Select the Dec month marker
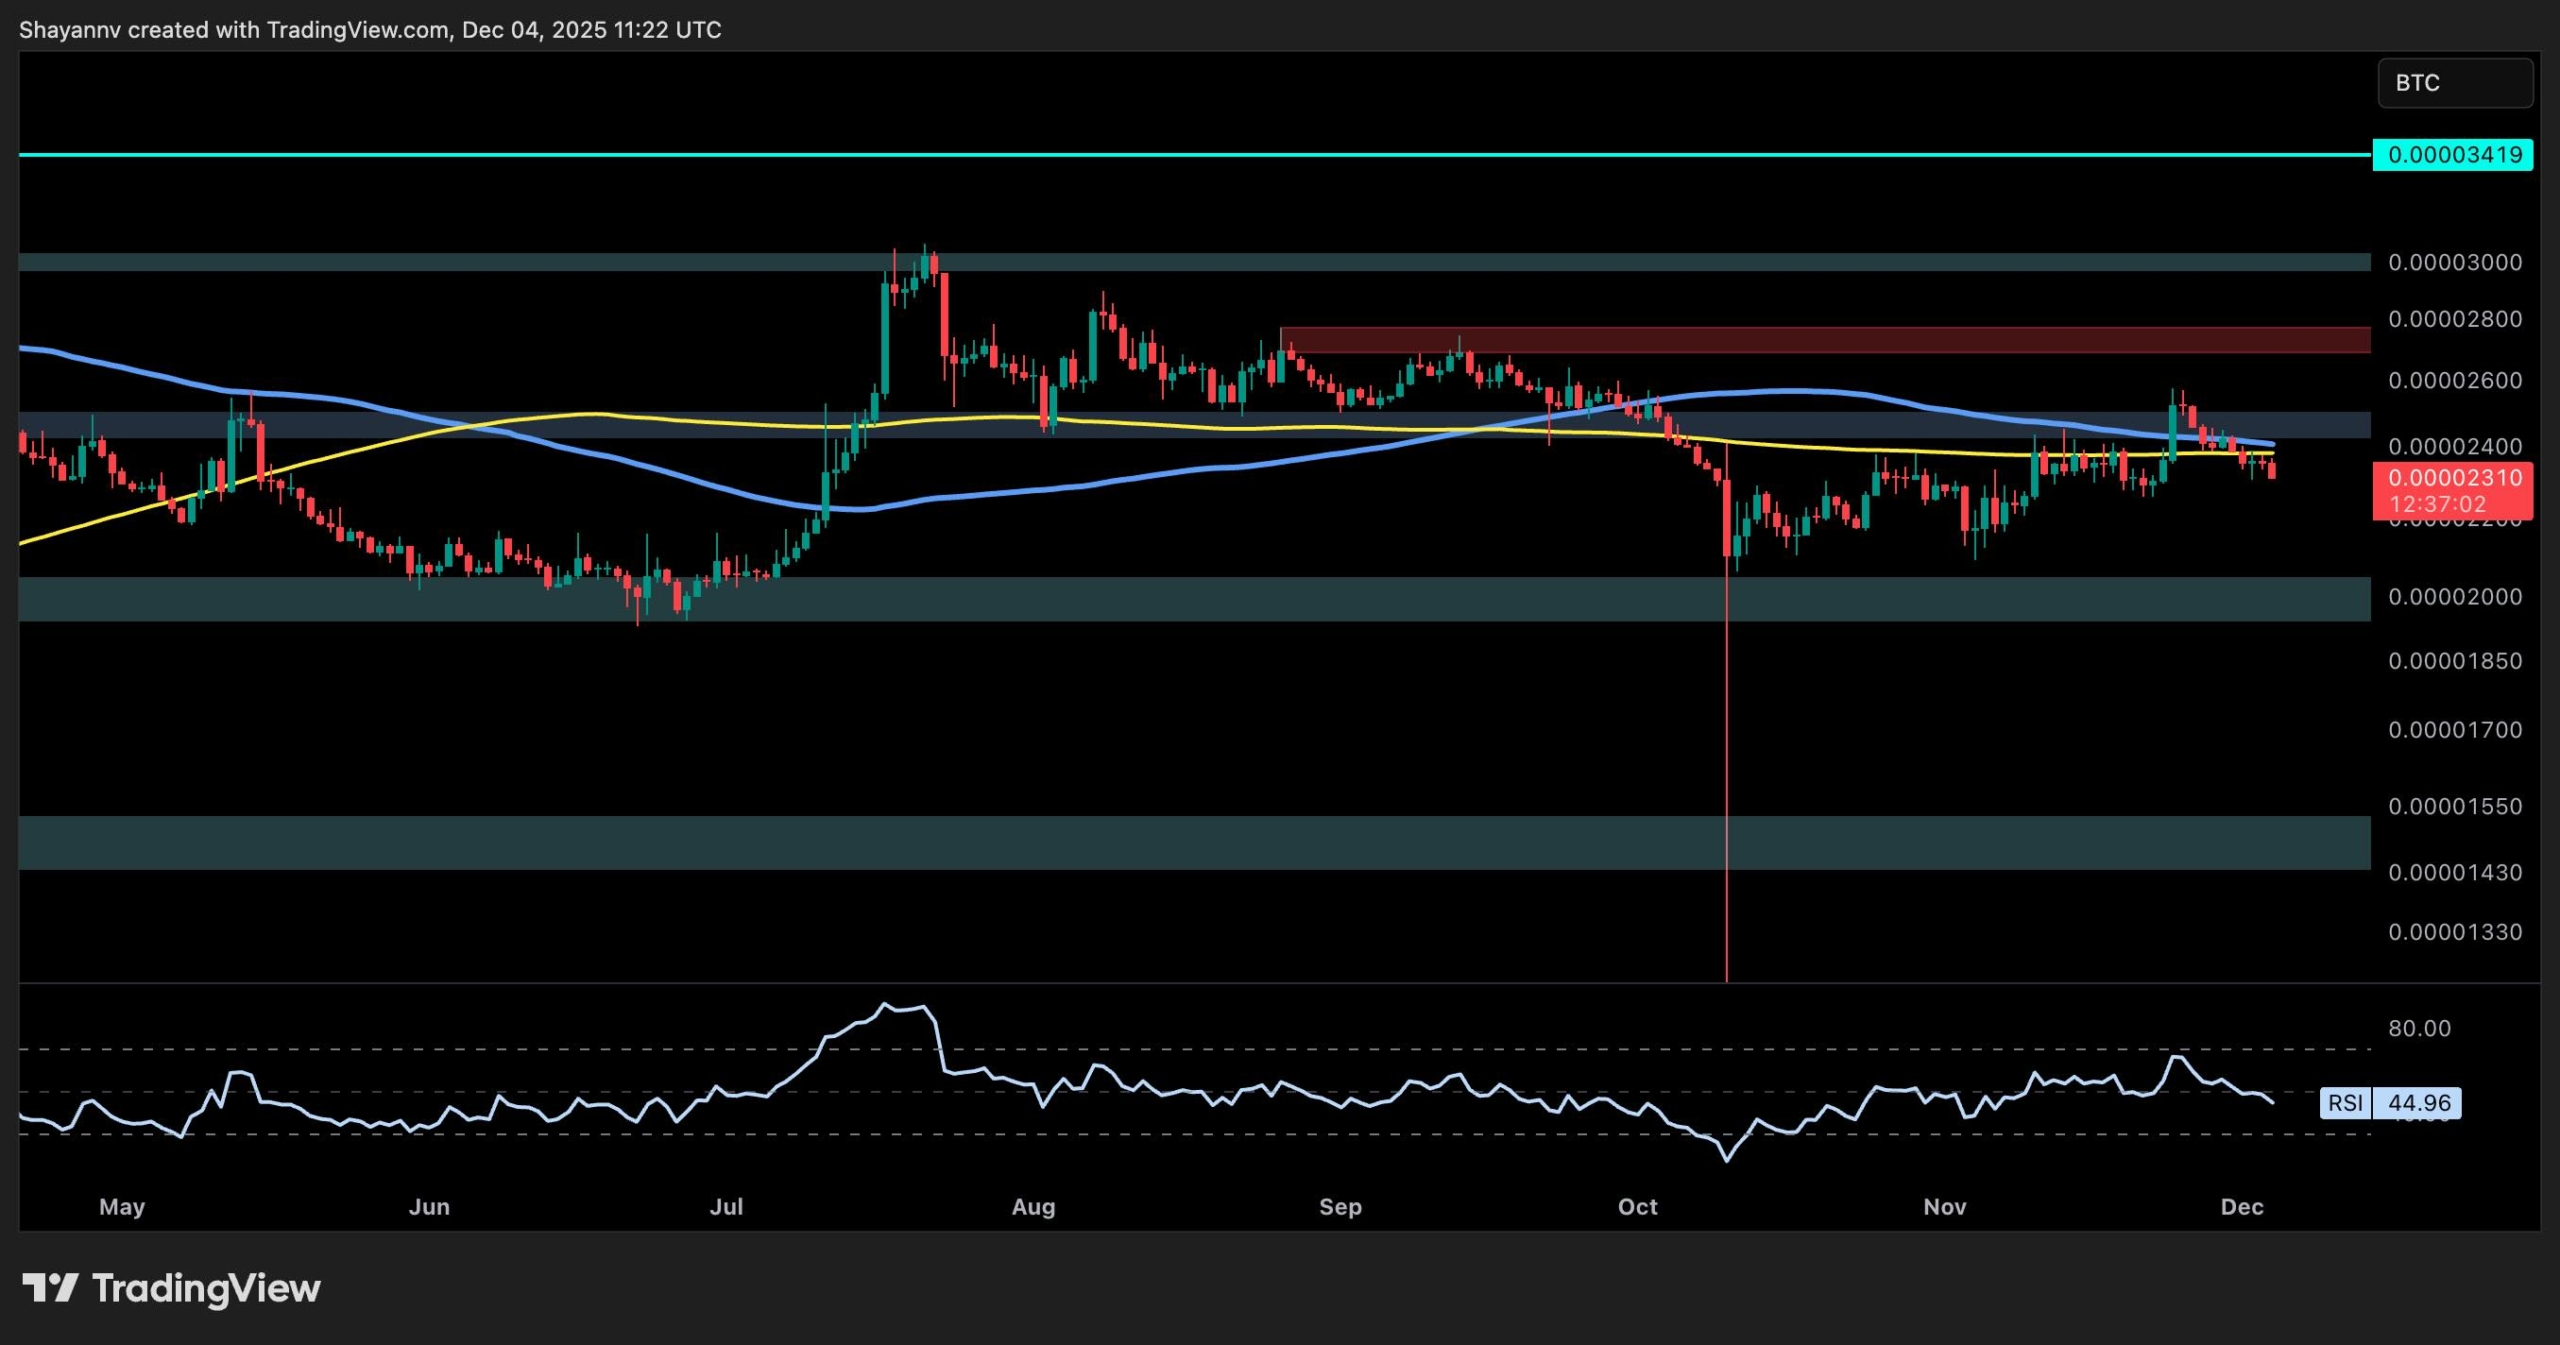Screen dimensions: 2560x1345 click(2241, 1207)
